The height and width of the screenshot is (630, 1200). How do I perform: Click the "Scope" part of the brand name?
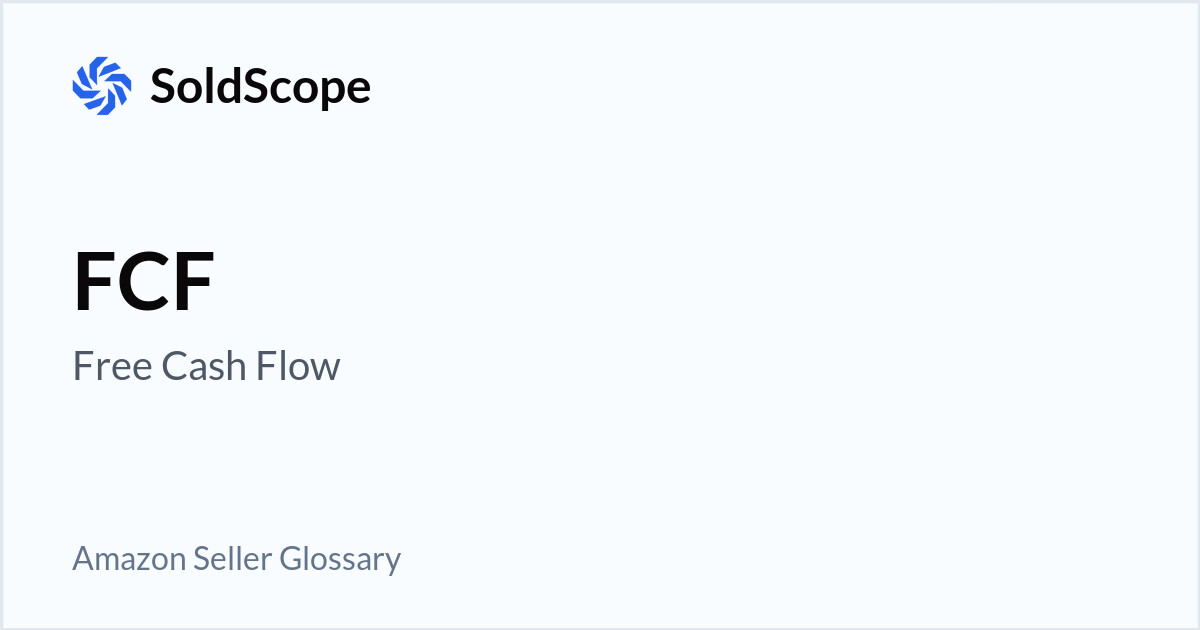pos(310,88)
